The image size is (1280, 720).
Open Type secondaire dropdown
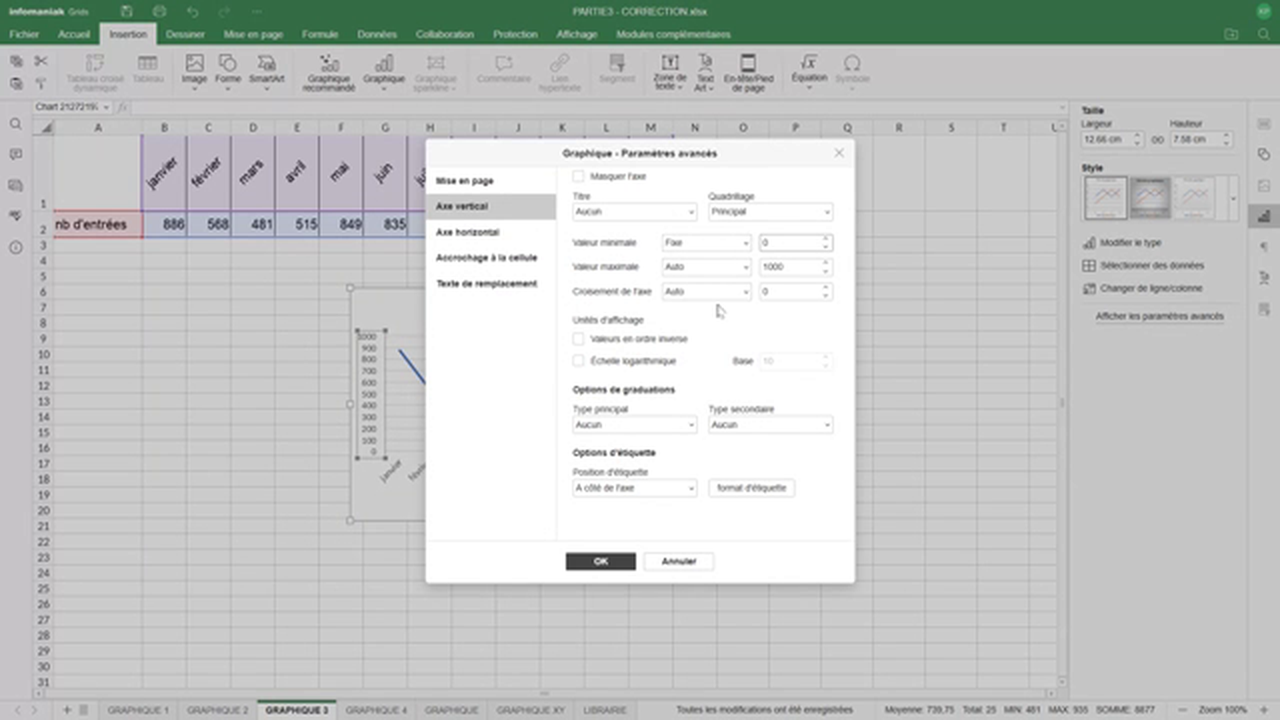pyautogui.click(x=770, y=425)
